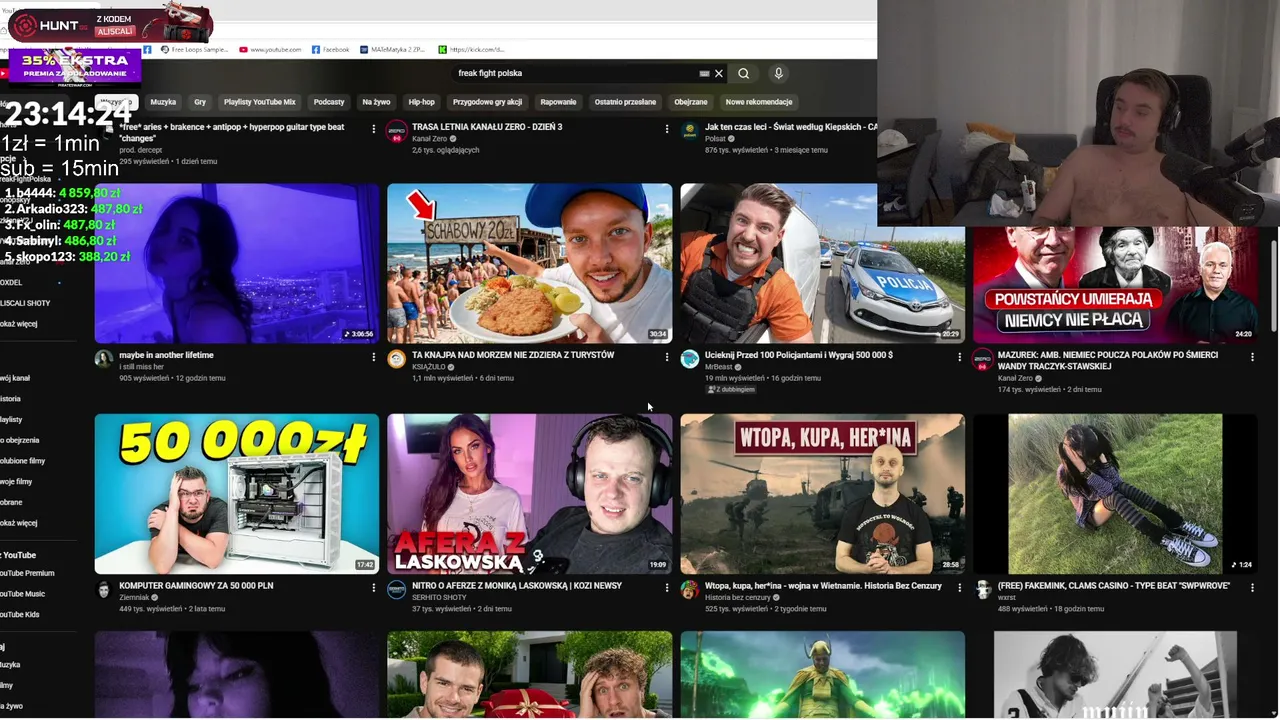
Task: Click Historia bez cenzury channel avatar
Action: tap(689, 590)
